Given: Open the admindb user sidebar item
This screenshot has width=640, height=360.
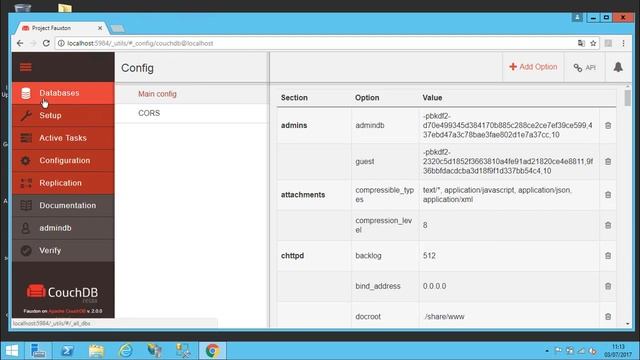Looking at the screenshot, I should (63, 228).
